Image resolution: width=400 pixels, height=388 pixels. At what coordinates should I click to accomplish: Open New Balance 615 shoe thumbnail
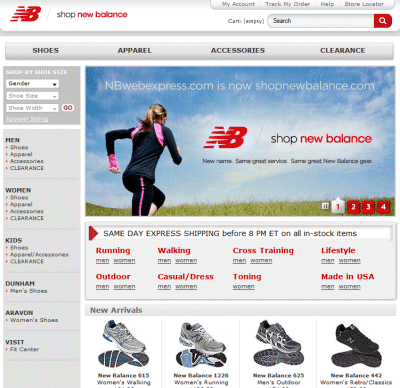[124, 344]
